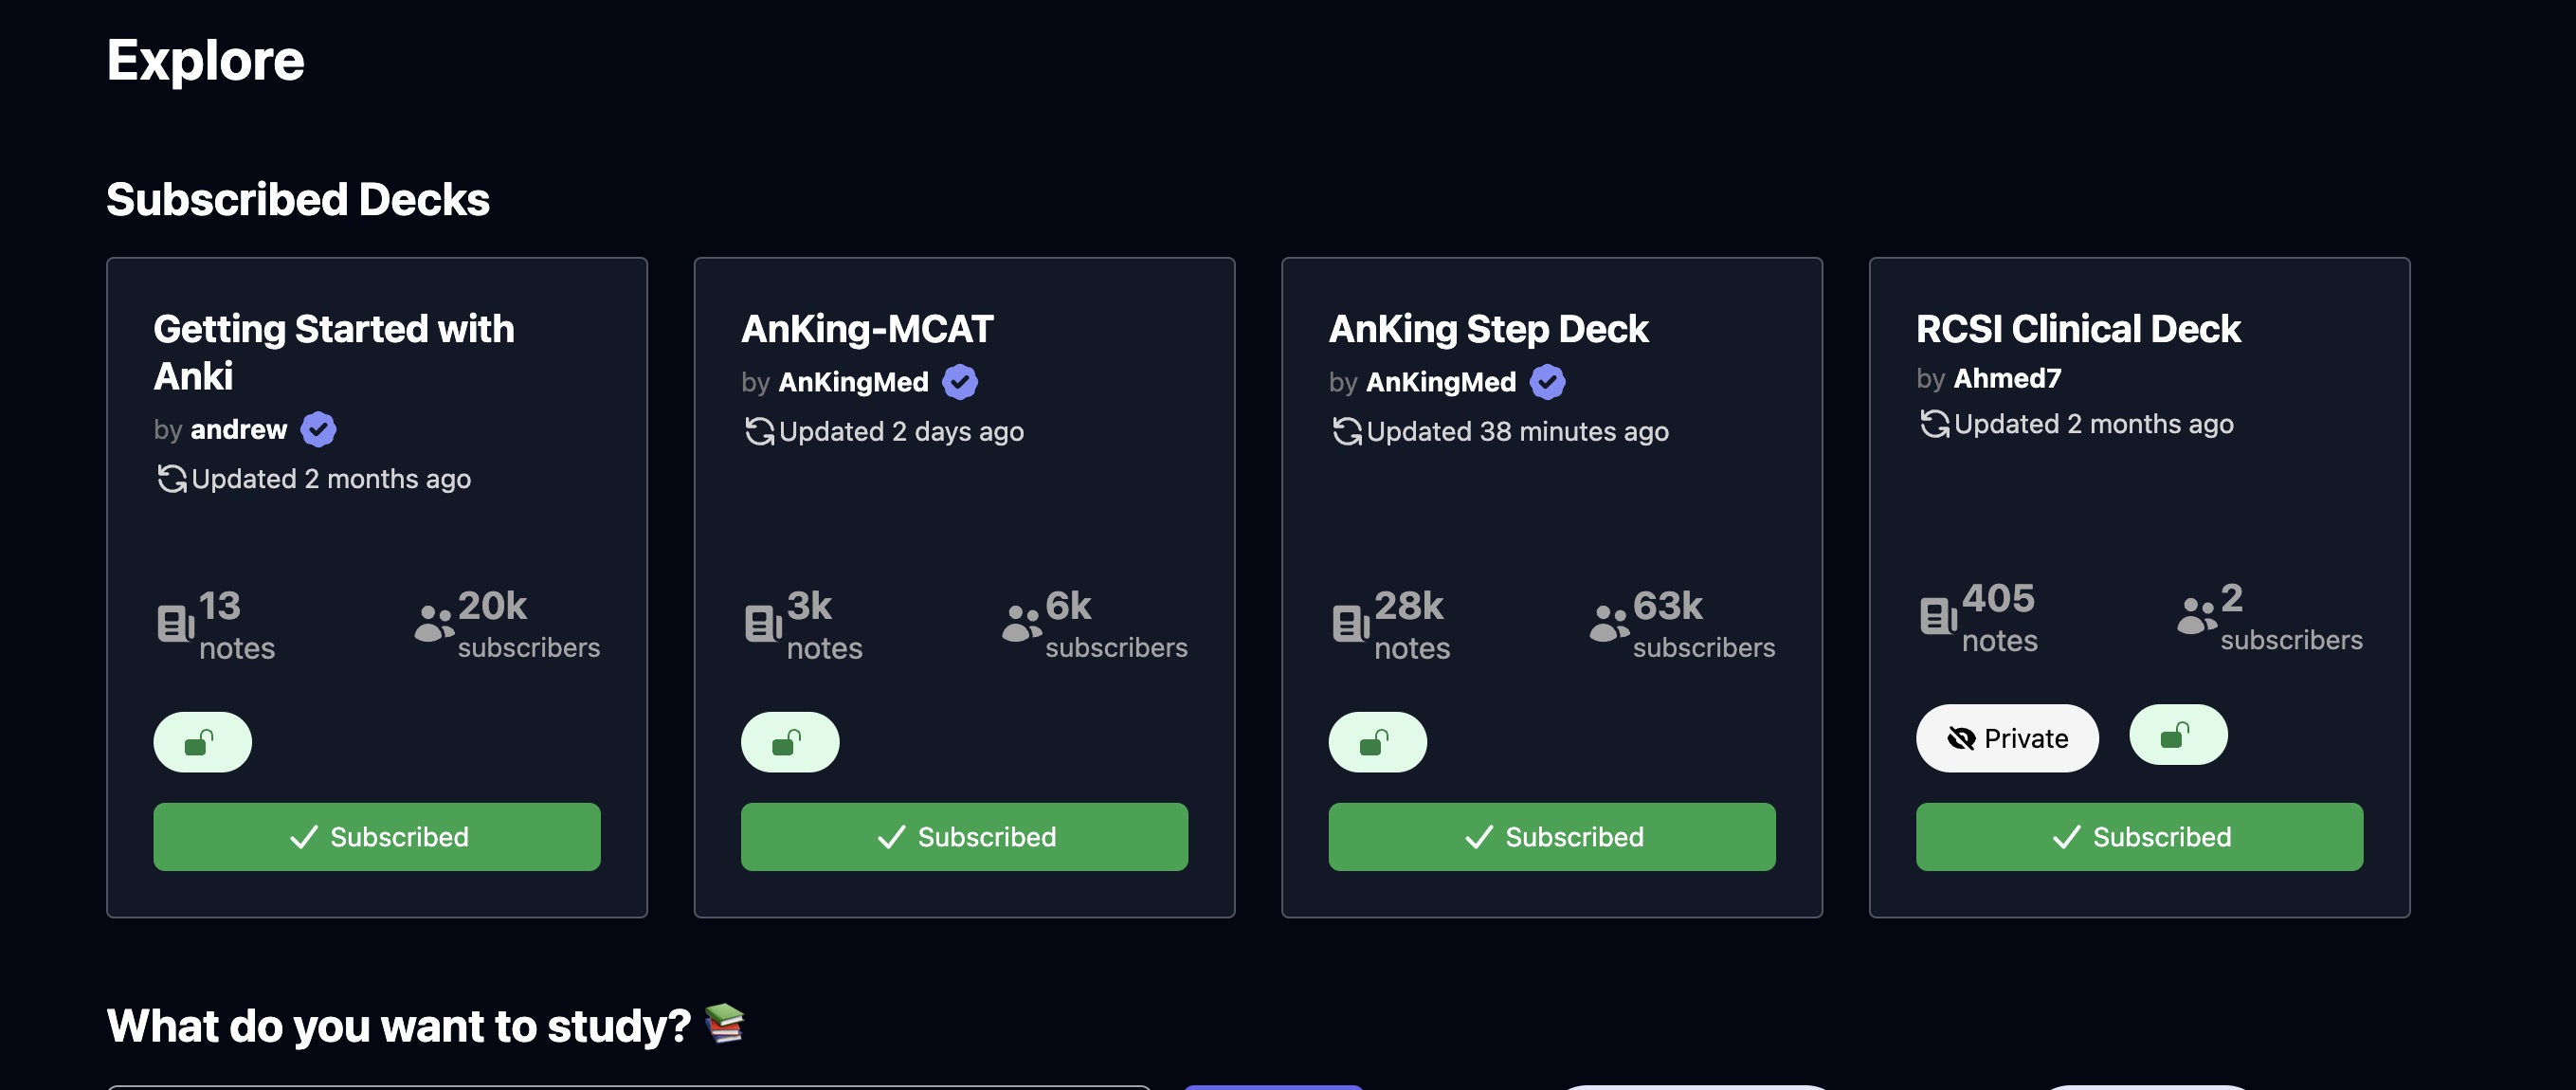Click the green unlock badge on AnKing-MCAT card
This screenshot has width=2576, height=1090.
click(x=789, y=742)
